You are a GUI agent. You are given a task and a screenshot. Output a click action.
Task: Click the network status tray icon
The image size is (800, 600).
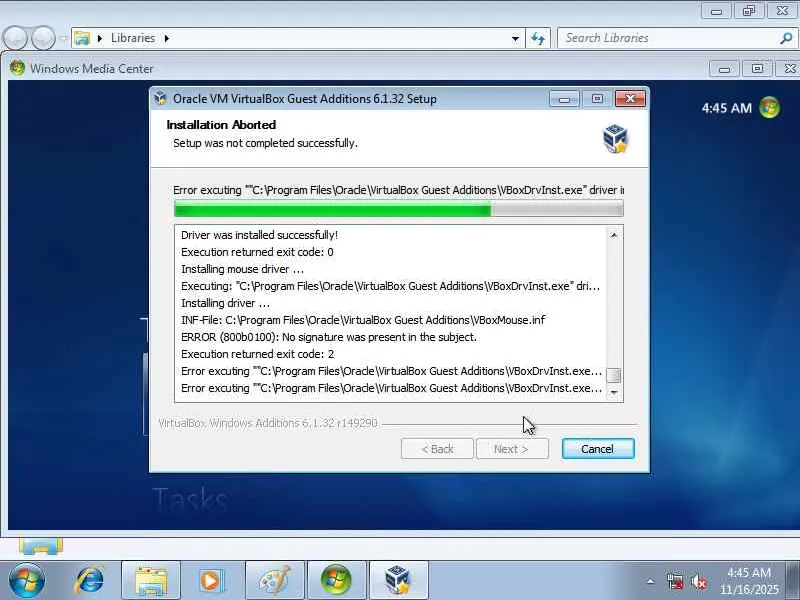tap(675, 581)
